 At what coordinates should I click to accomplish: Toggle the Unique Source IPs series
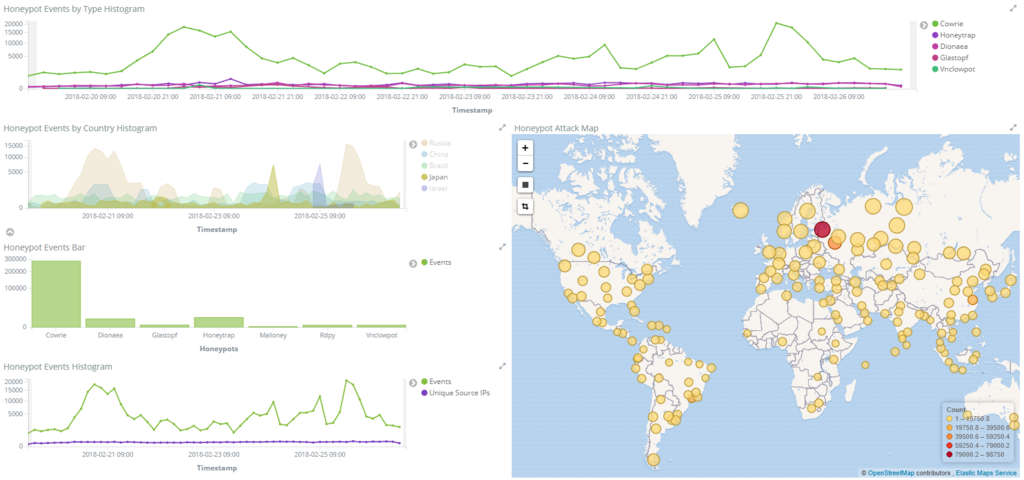click(x=455, y=392)
